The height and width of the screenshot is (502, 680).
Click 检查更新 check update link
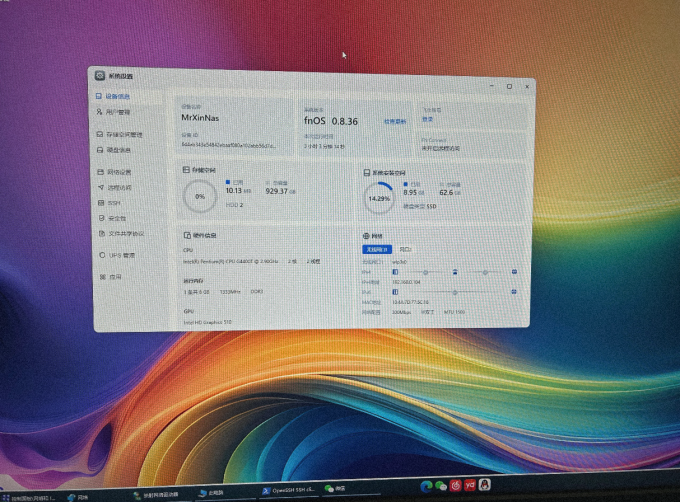click(x=395, y=122)
